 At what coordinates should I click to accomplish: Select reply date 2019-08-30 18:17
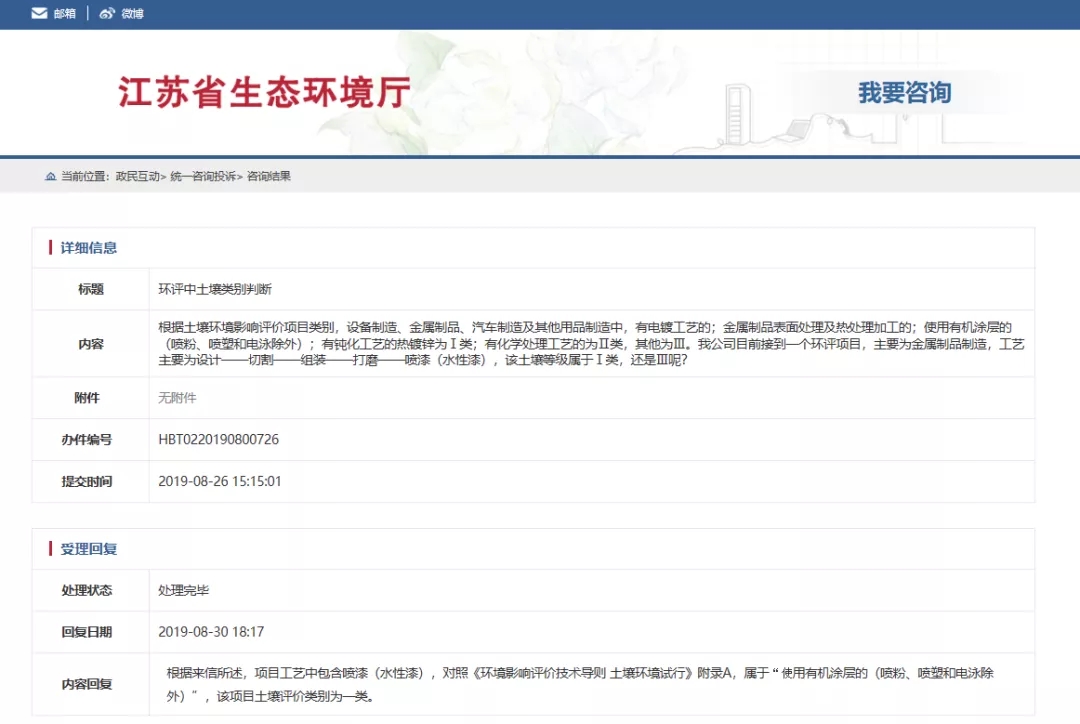[211, 632]
